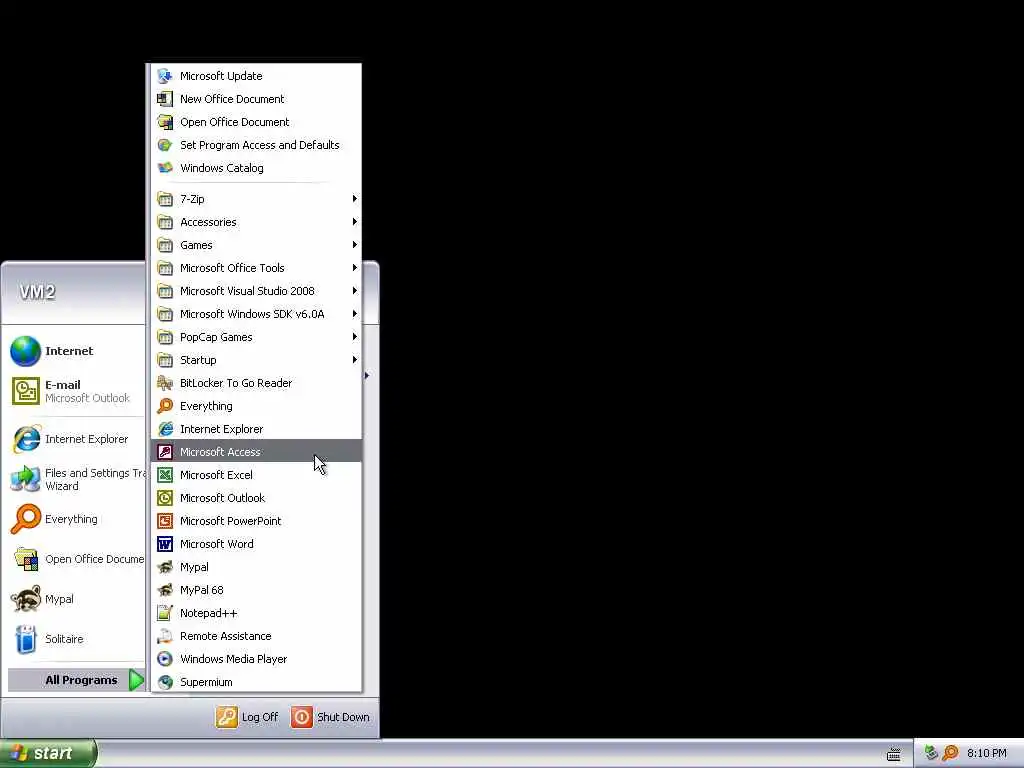1024x768 pixels.
Task: Open Files and Settings Transfer Wizard icon
Action: (25, 479)
